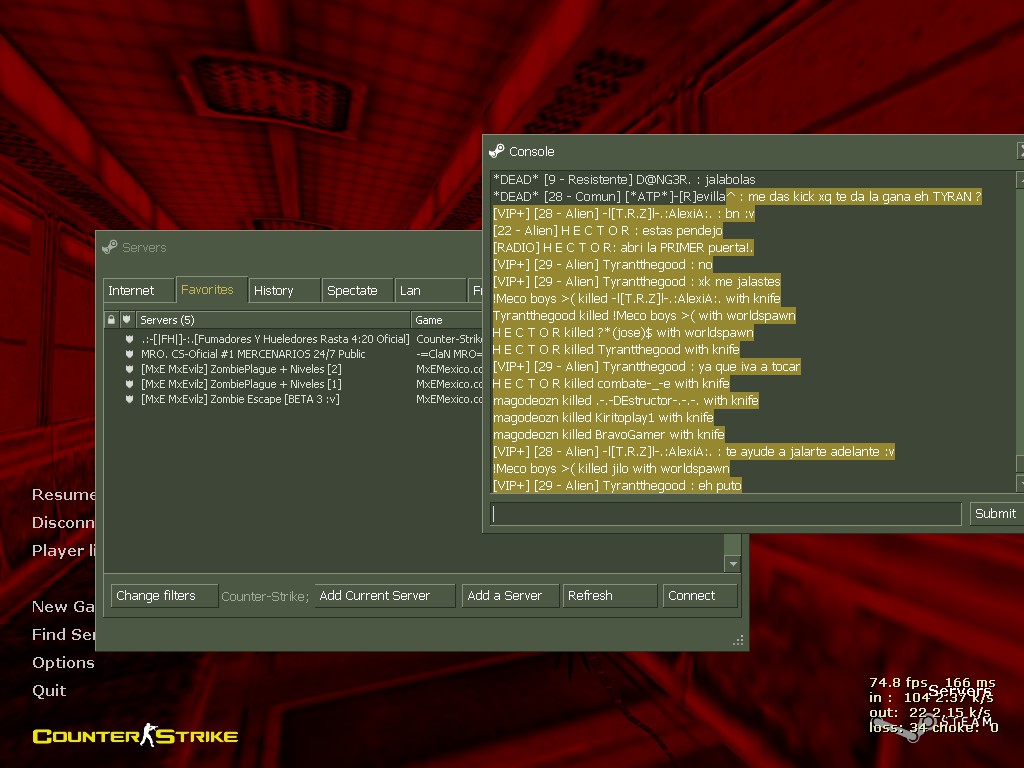Click the line 'H E C T O R killed Tyrantthegood with knife'
The height and width of the screenshot is (768, 1024).
click(x=616, y=349)
